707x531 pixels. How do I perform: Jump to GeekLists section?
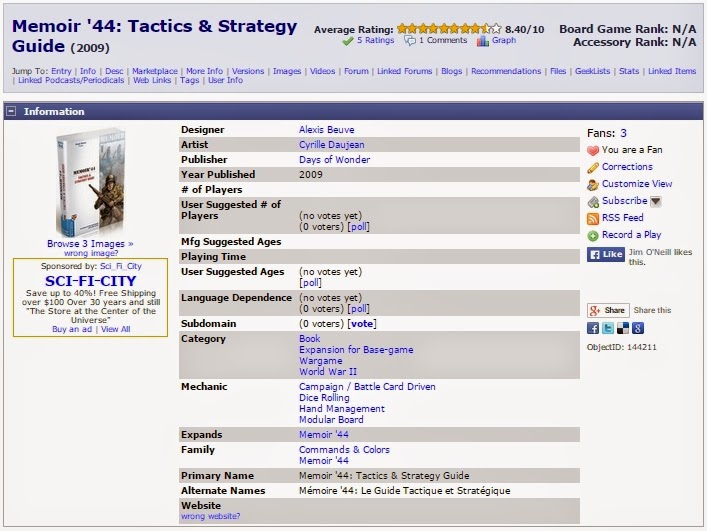pyautogui.click(x=592, y=71)
